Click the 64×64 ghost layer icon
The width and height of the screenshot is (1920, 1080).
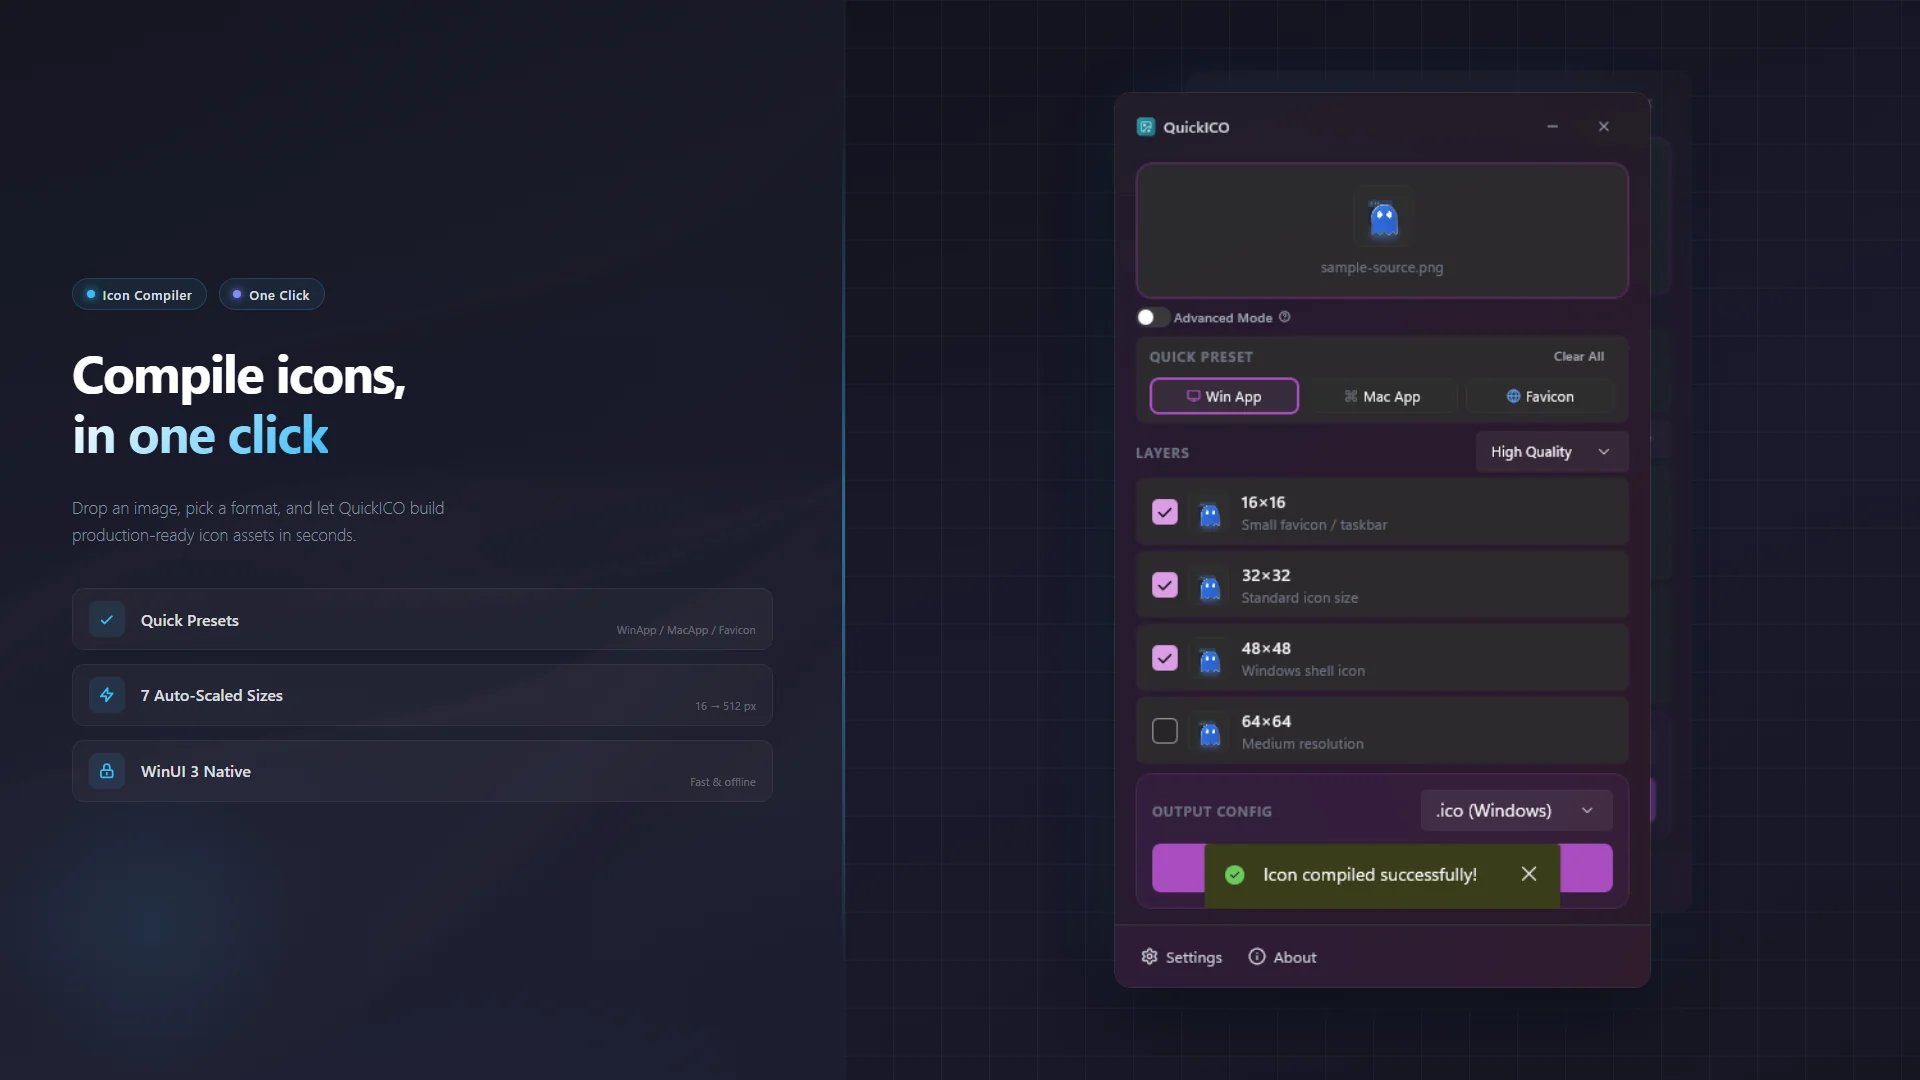point(1210,733)
